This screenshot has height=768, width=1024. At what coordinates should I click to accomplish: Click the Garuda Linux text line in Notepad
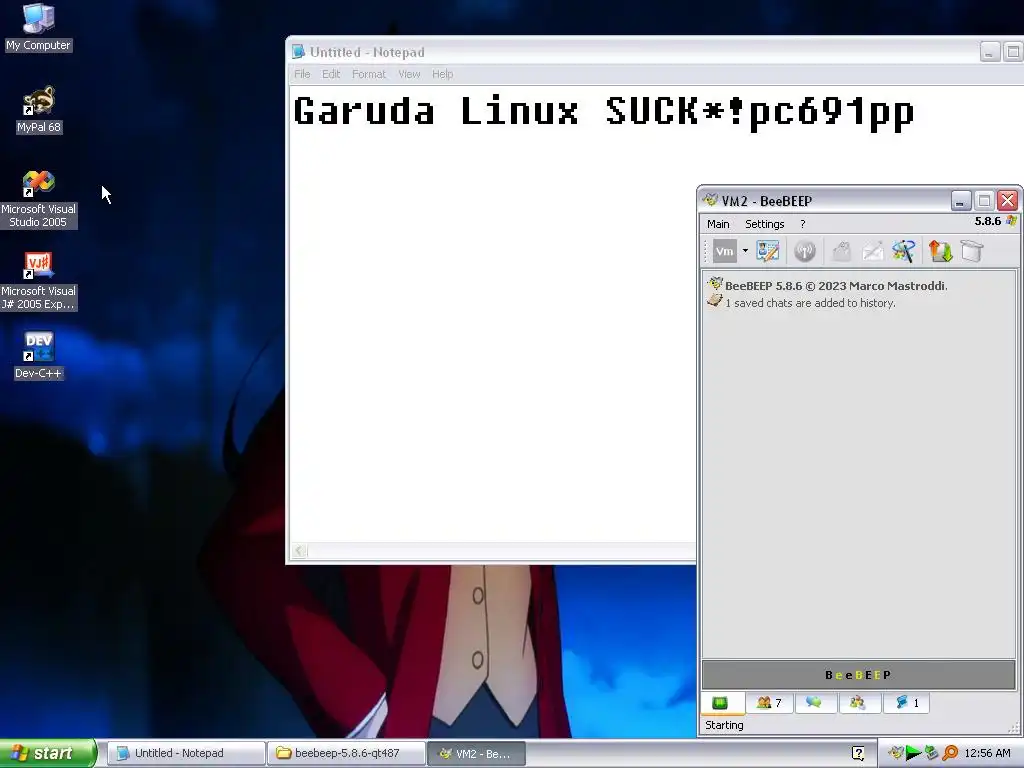604,112
